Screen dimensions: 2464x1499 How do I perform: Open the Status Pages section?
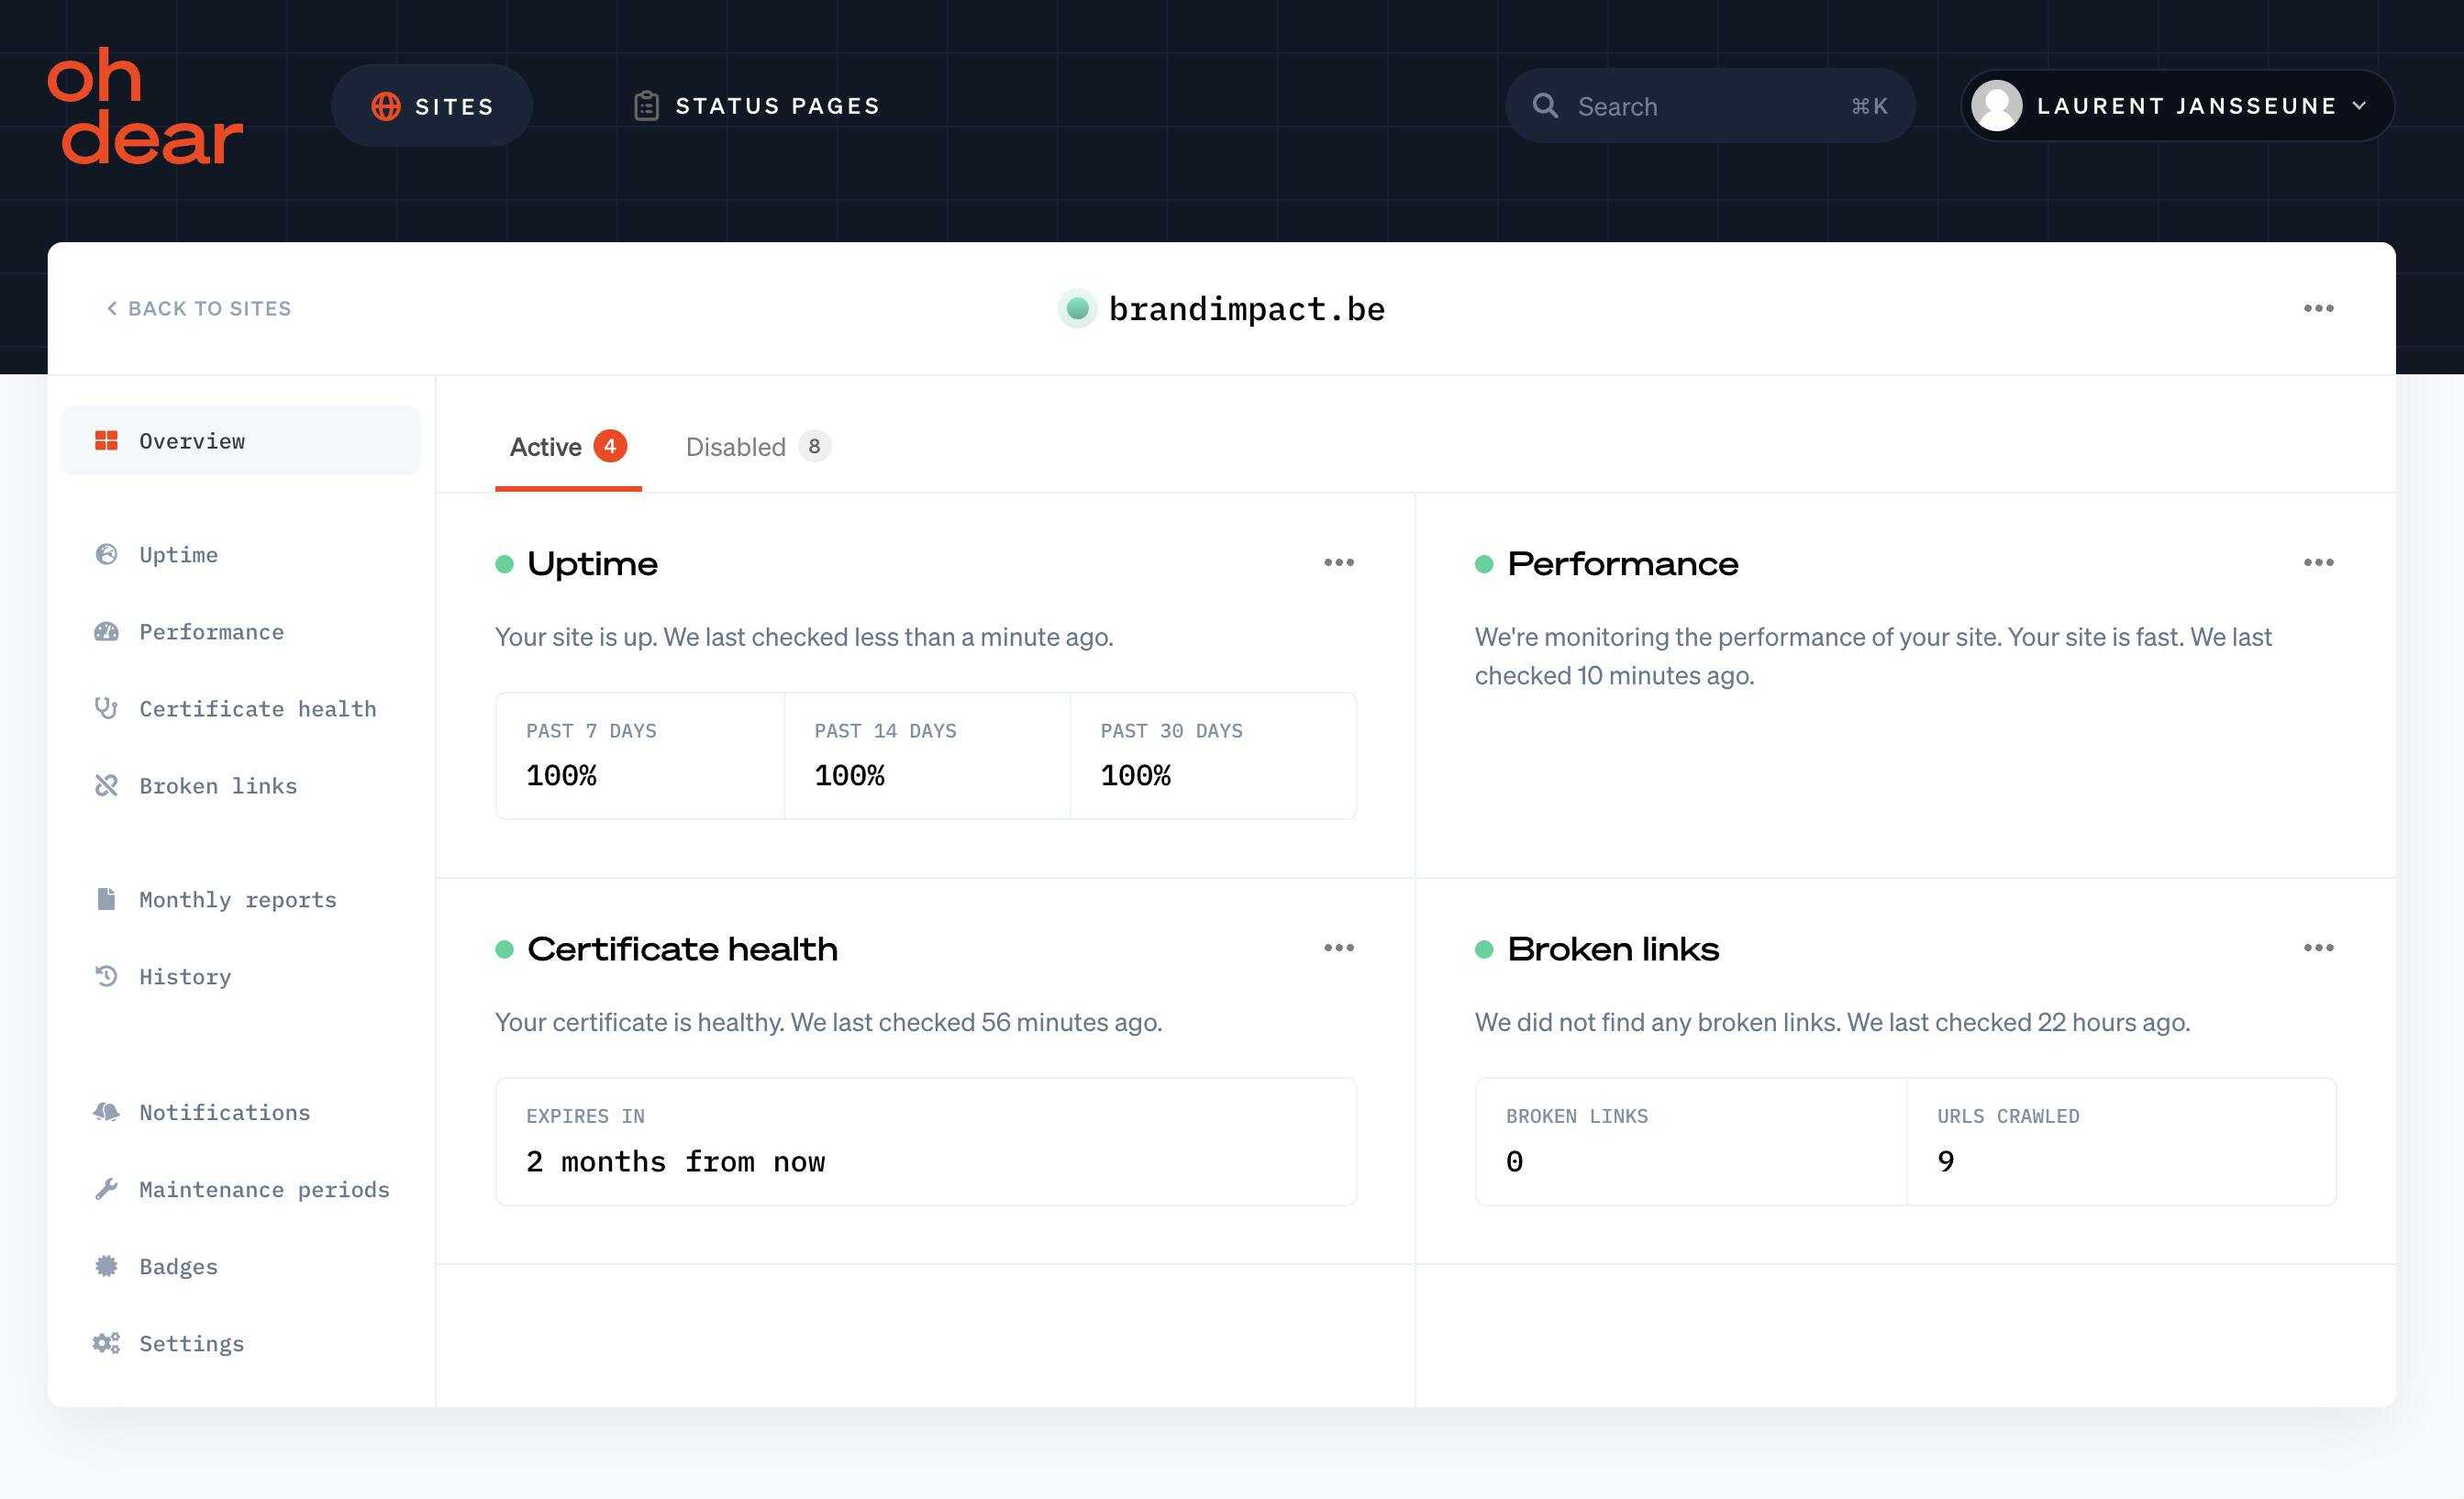coord(757,106)
